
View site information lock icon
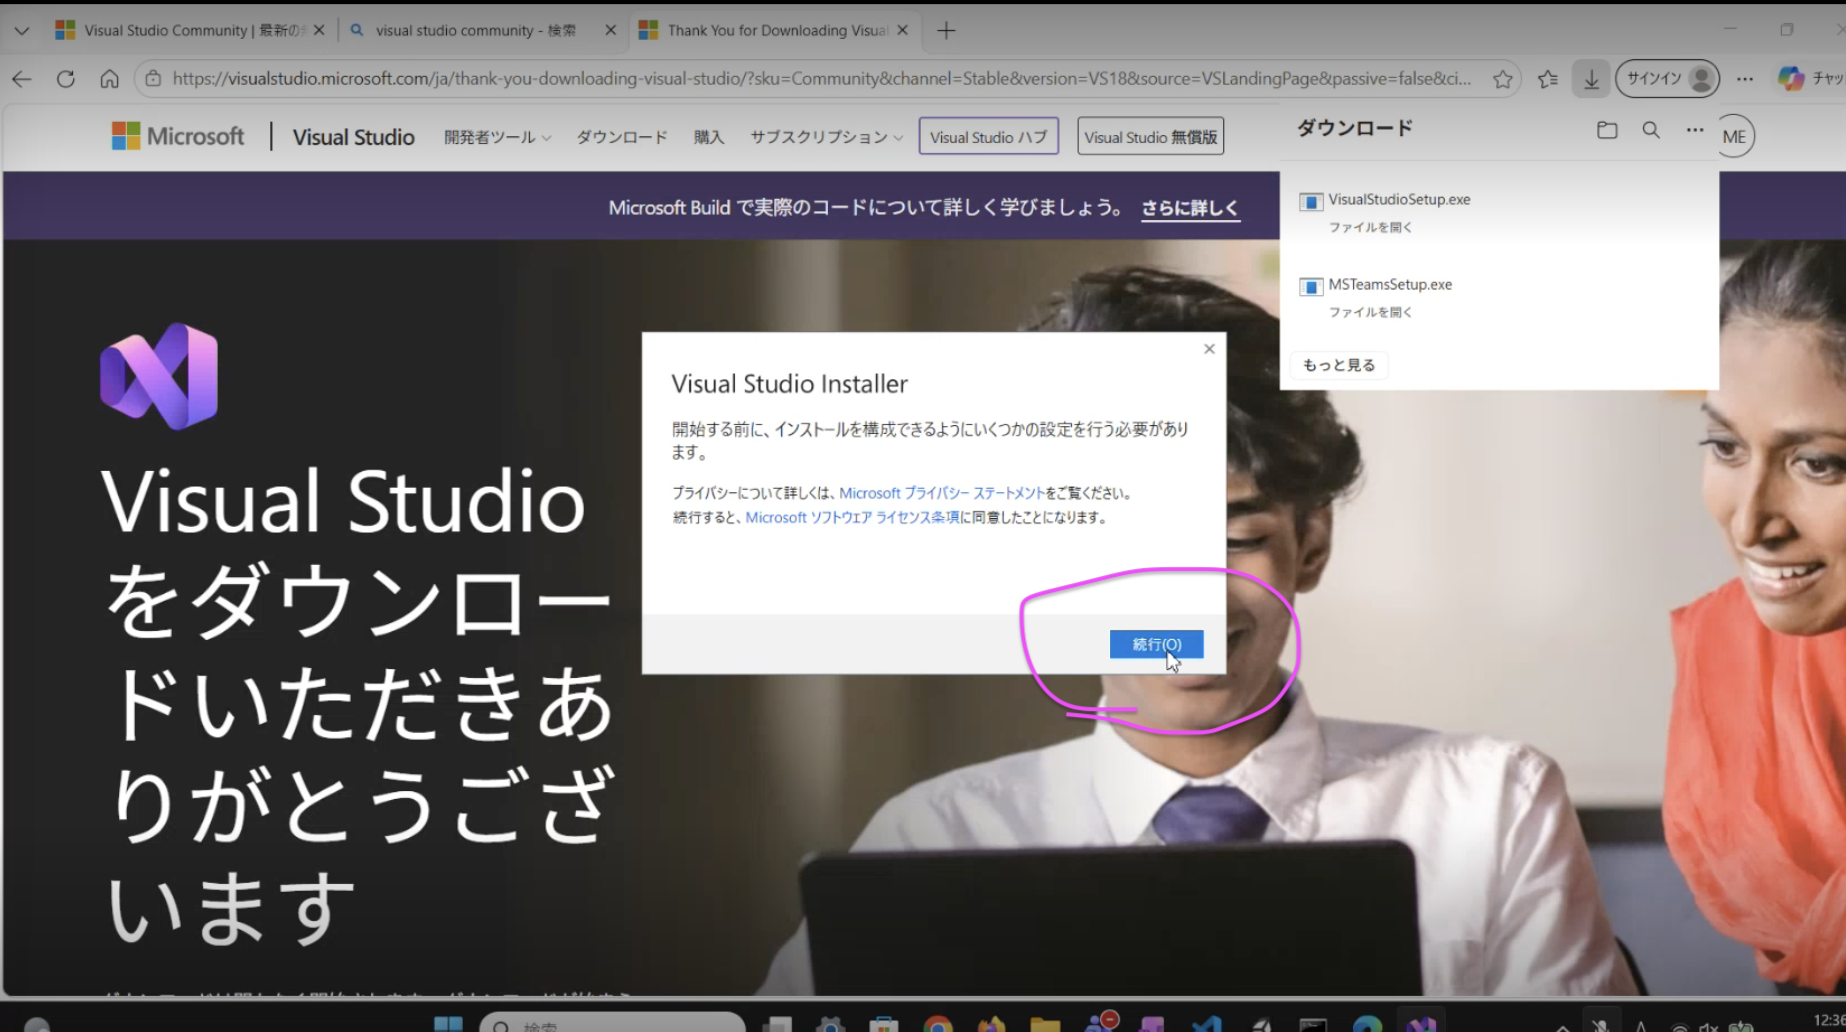153,79
